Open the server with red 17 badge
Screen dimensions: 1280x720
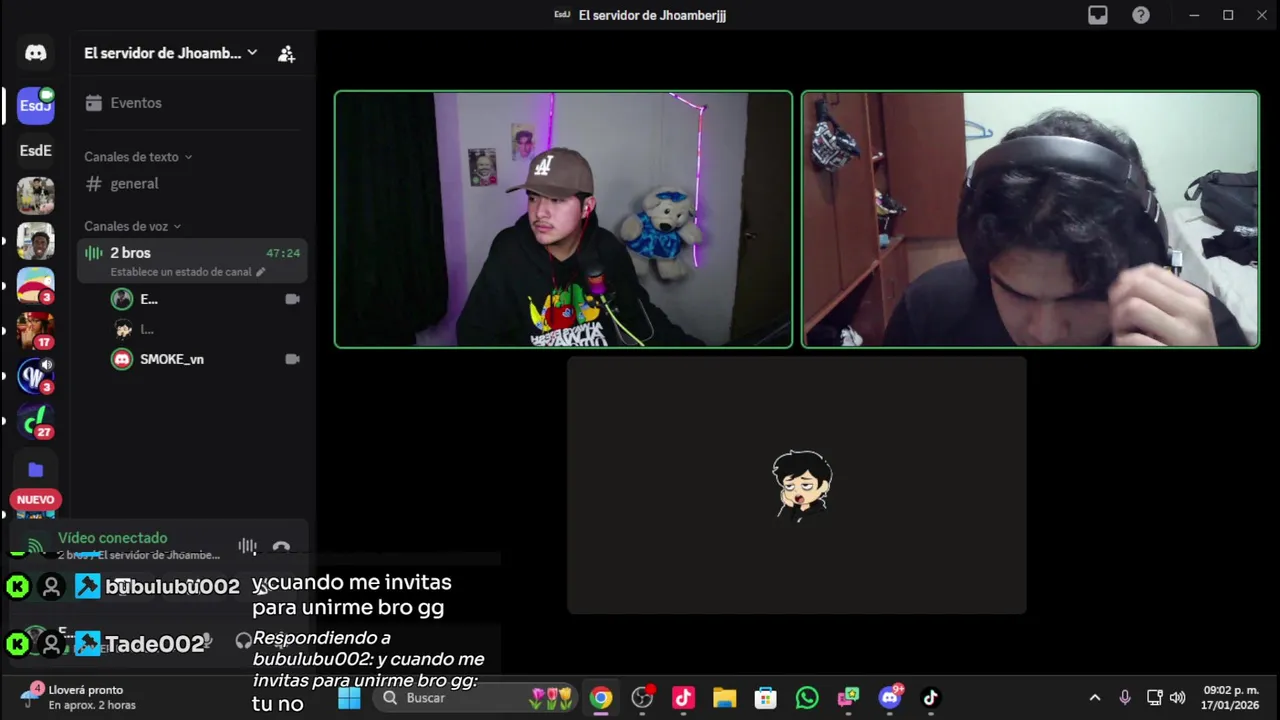click(x=36, y=330)
